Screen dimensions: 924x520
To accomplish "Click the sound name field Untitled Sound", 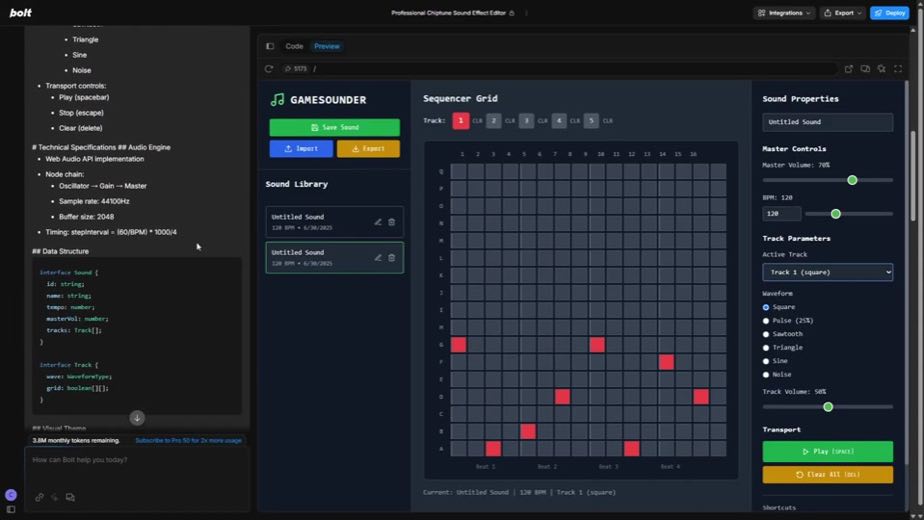I will tap(827, 122).
